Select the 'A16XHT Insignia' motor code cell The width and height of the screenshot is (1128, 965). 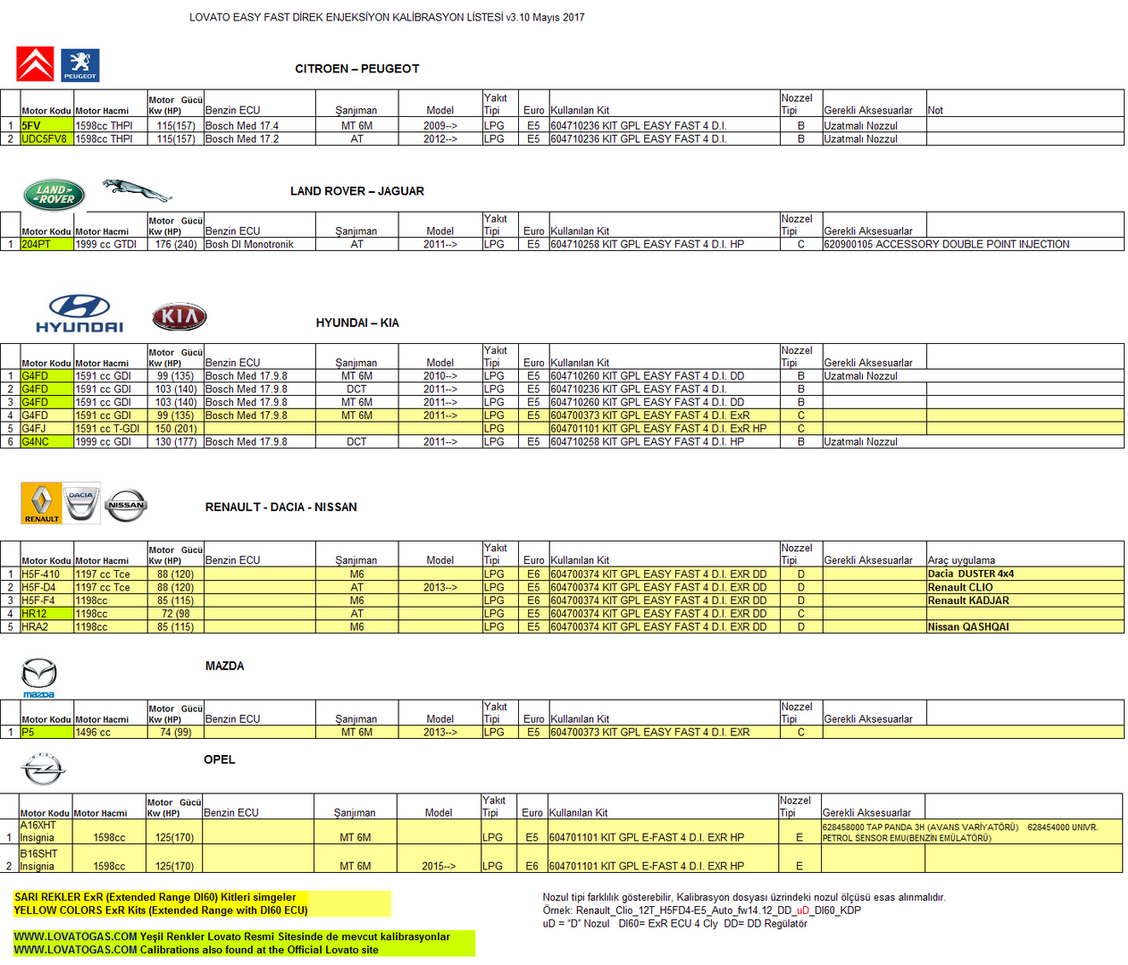[x=45, y=832]
